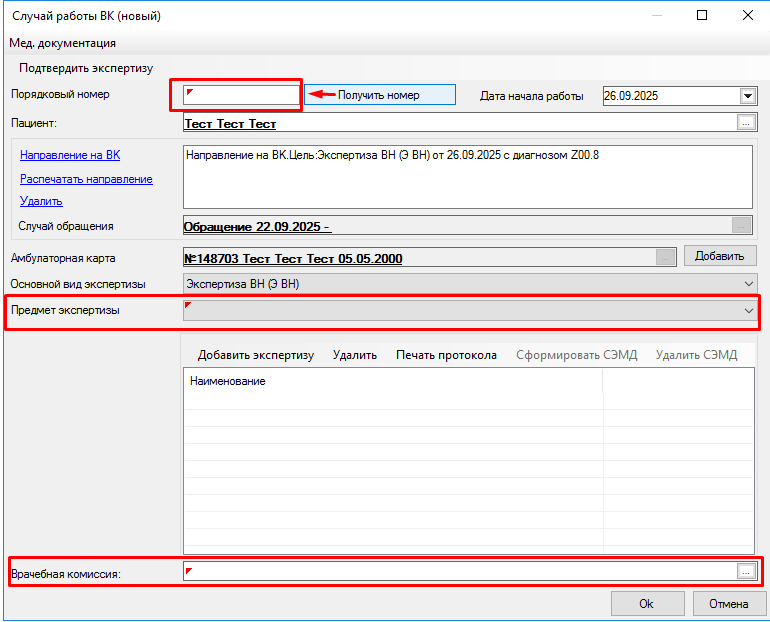
Task: Click Удалить in the expertise toolbar
Action: pos(354,355)
